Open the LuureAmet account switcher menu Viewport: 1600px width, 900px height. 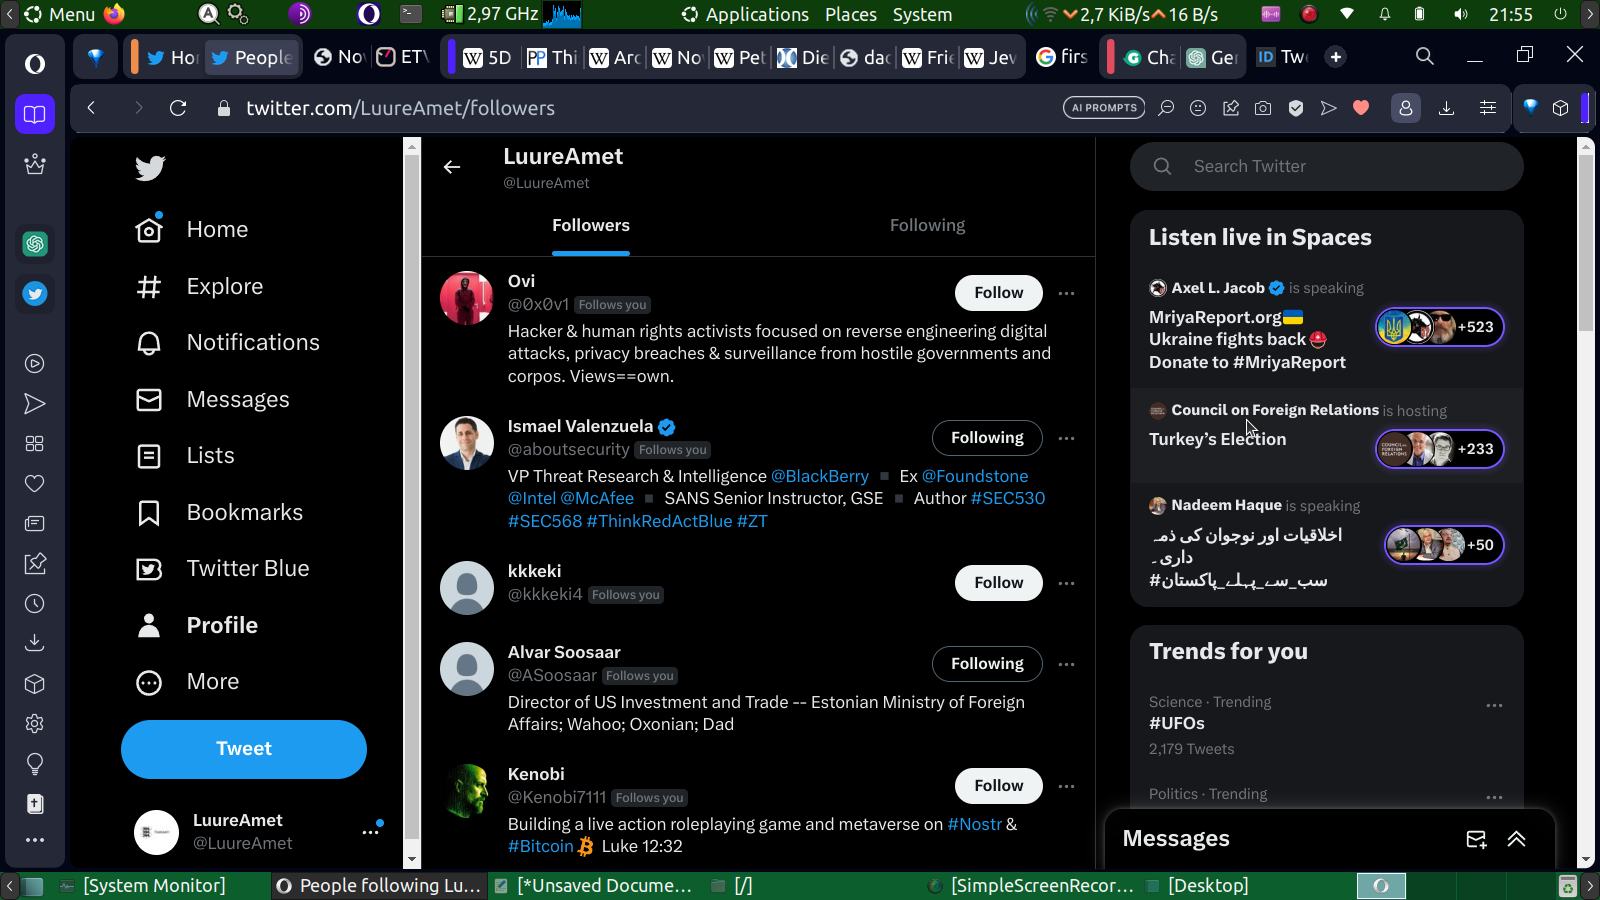[x=370, y=832]
